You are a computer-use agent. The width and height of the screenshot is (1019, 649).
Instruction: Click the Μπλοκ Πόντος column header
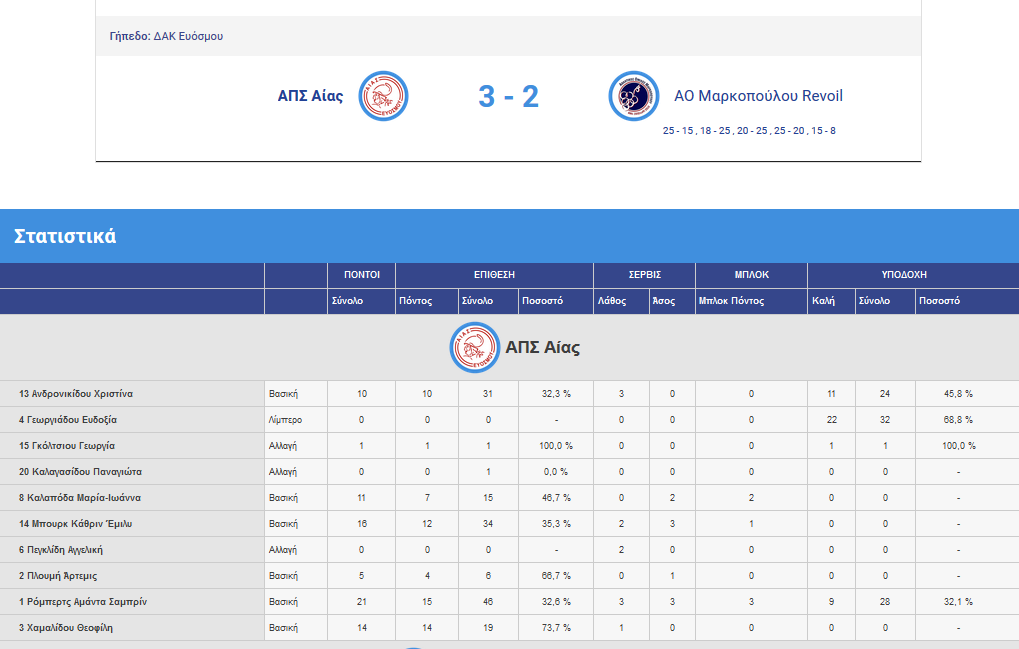[x=732, y=301]
